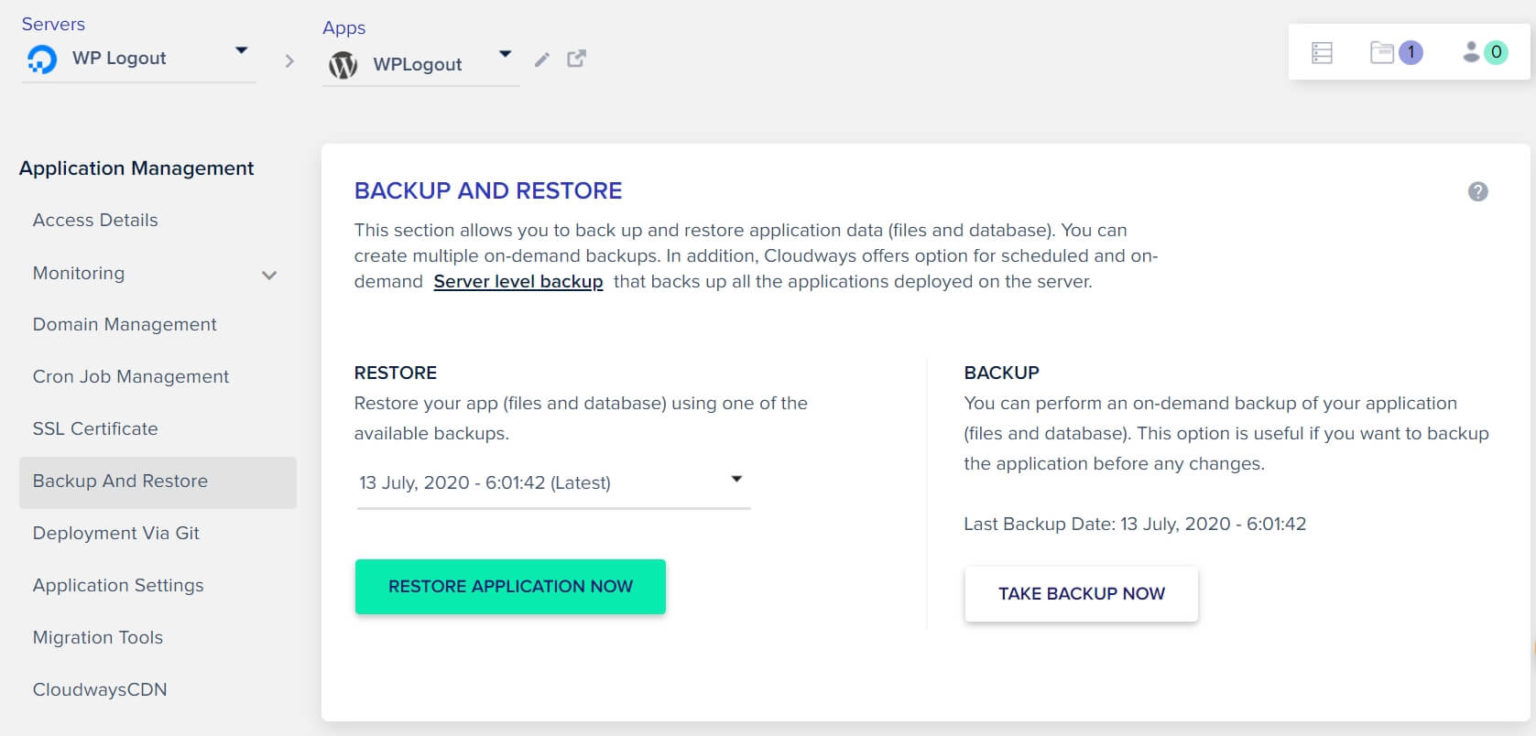
Task: Click the help question mark in Backup and Restore
Action: coord(1477,190)
